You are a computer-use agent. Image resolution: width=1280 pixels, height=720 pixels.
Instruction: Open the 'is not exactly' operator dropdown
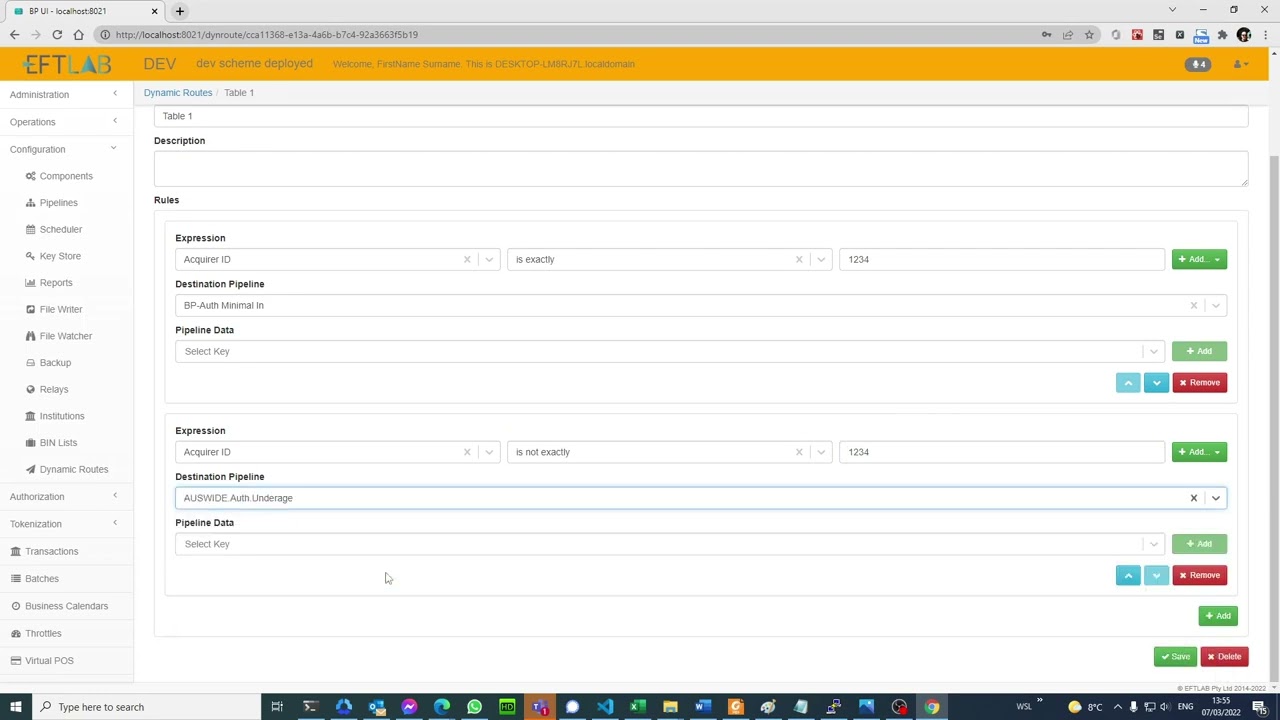click(821, 452)
